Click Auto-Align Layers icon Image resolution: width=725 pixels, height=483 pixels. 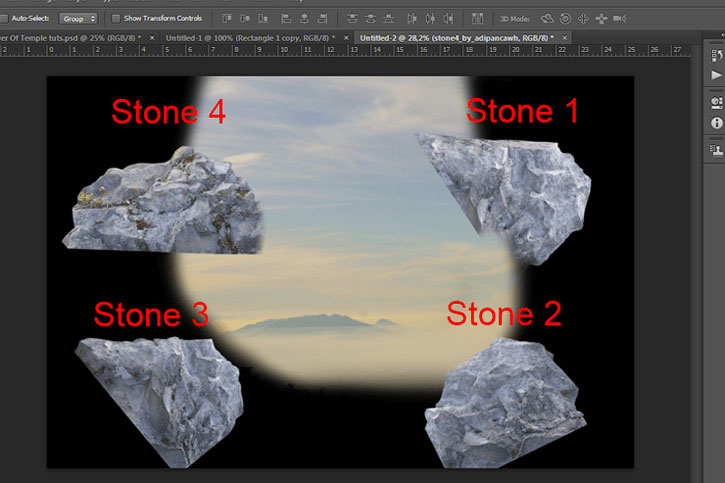coord(478,18)
